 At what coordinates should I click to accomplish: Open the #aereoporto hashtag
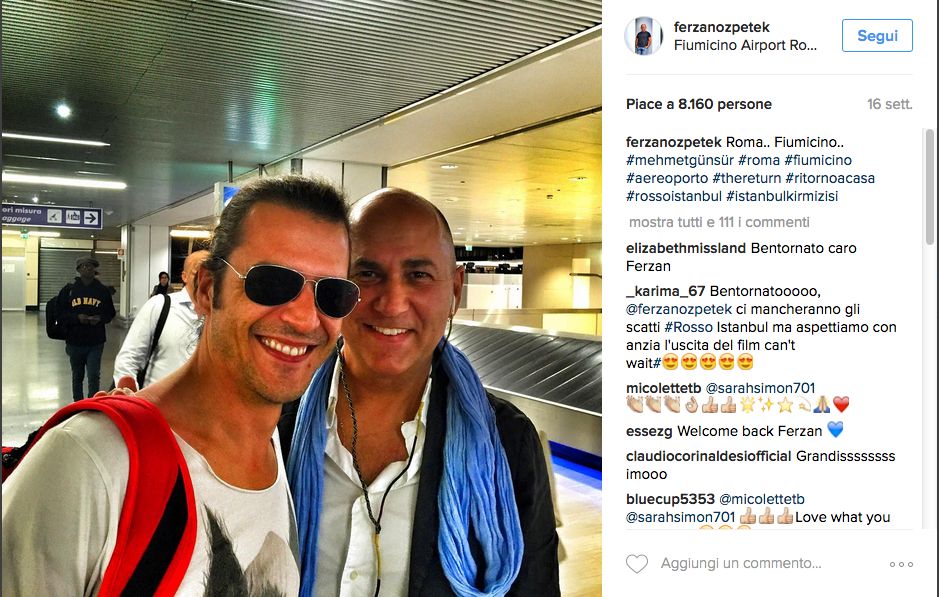667,178
